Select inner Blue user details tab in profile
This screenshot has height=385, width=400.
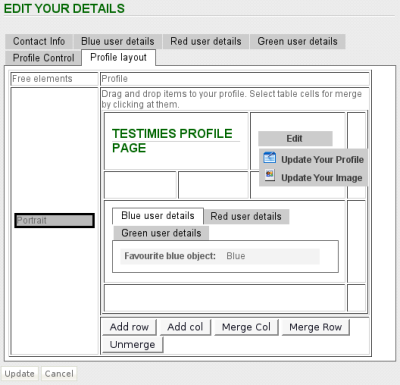coord(158,216)
